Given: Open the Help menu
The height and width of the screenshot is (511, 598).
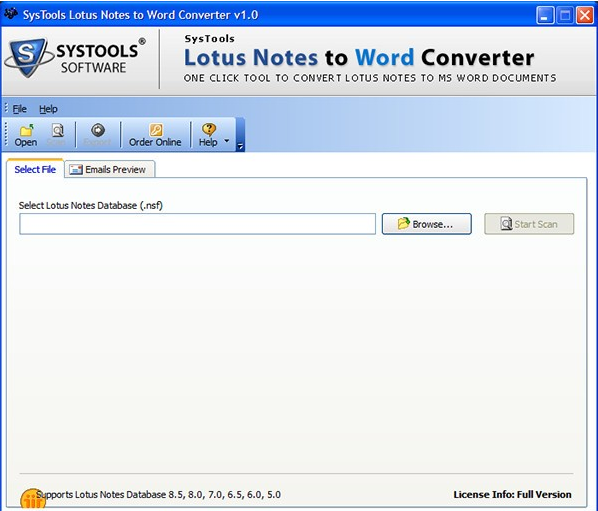Looking at the screenshot, I should [48, 109].
